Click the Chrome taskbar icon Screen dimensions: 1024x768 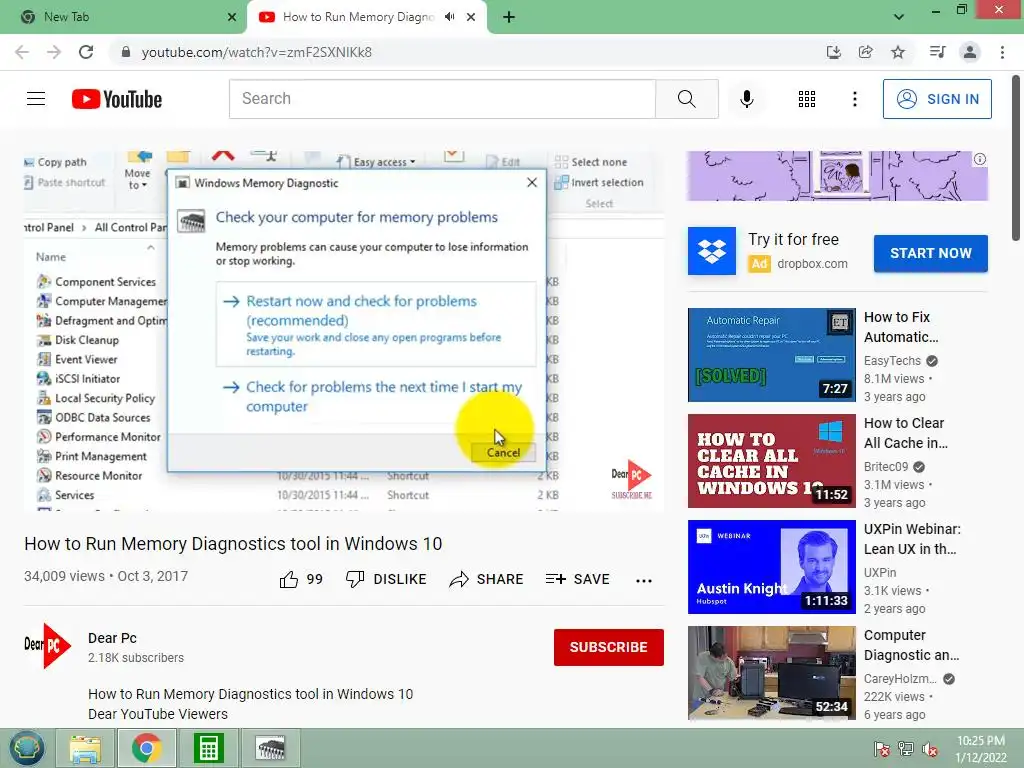[146, 748]
